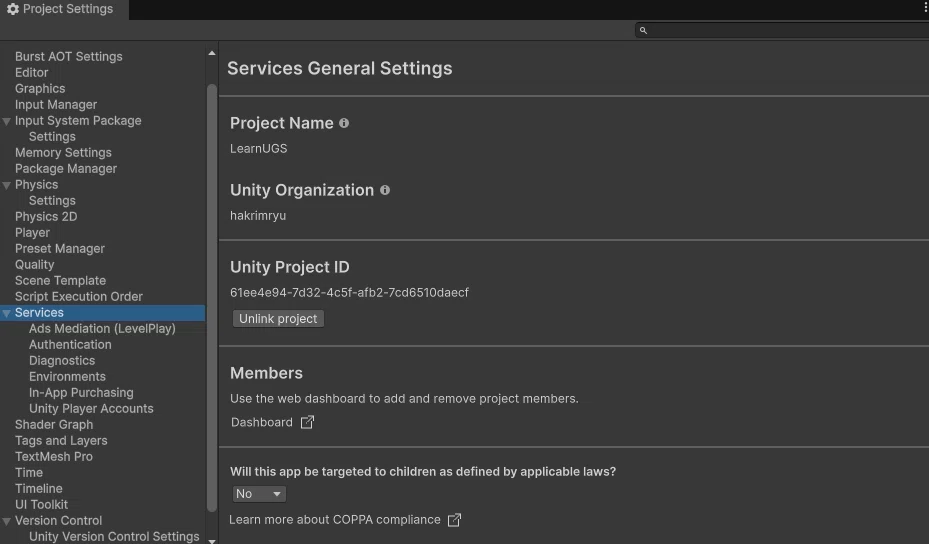
Task: Collapse the Physics tree section
Action: (x=7, y=185)
